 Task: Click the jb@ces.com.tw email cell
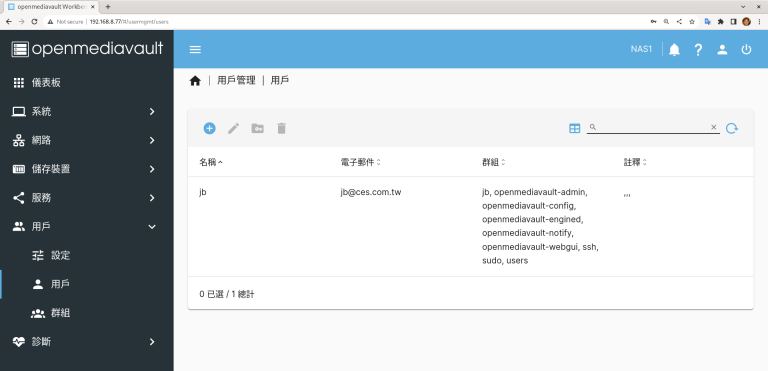(x=371, y=193)
